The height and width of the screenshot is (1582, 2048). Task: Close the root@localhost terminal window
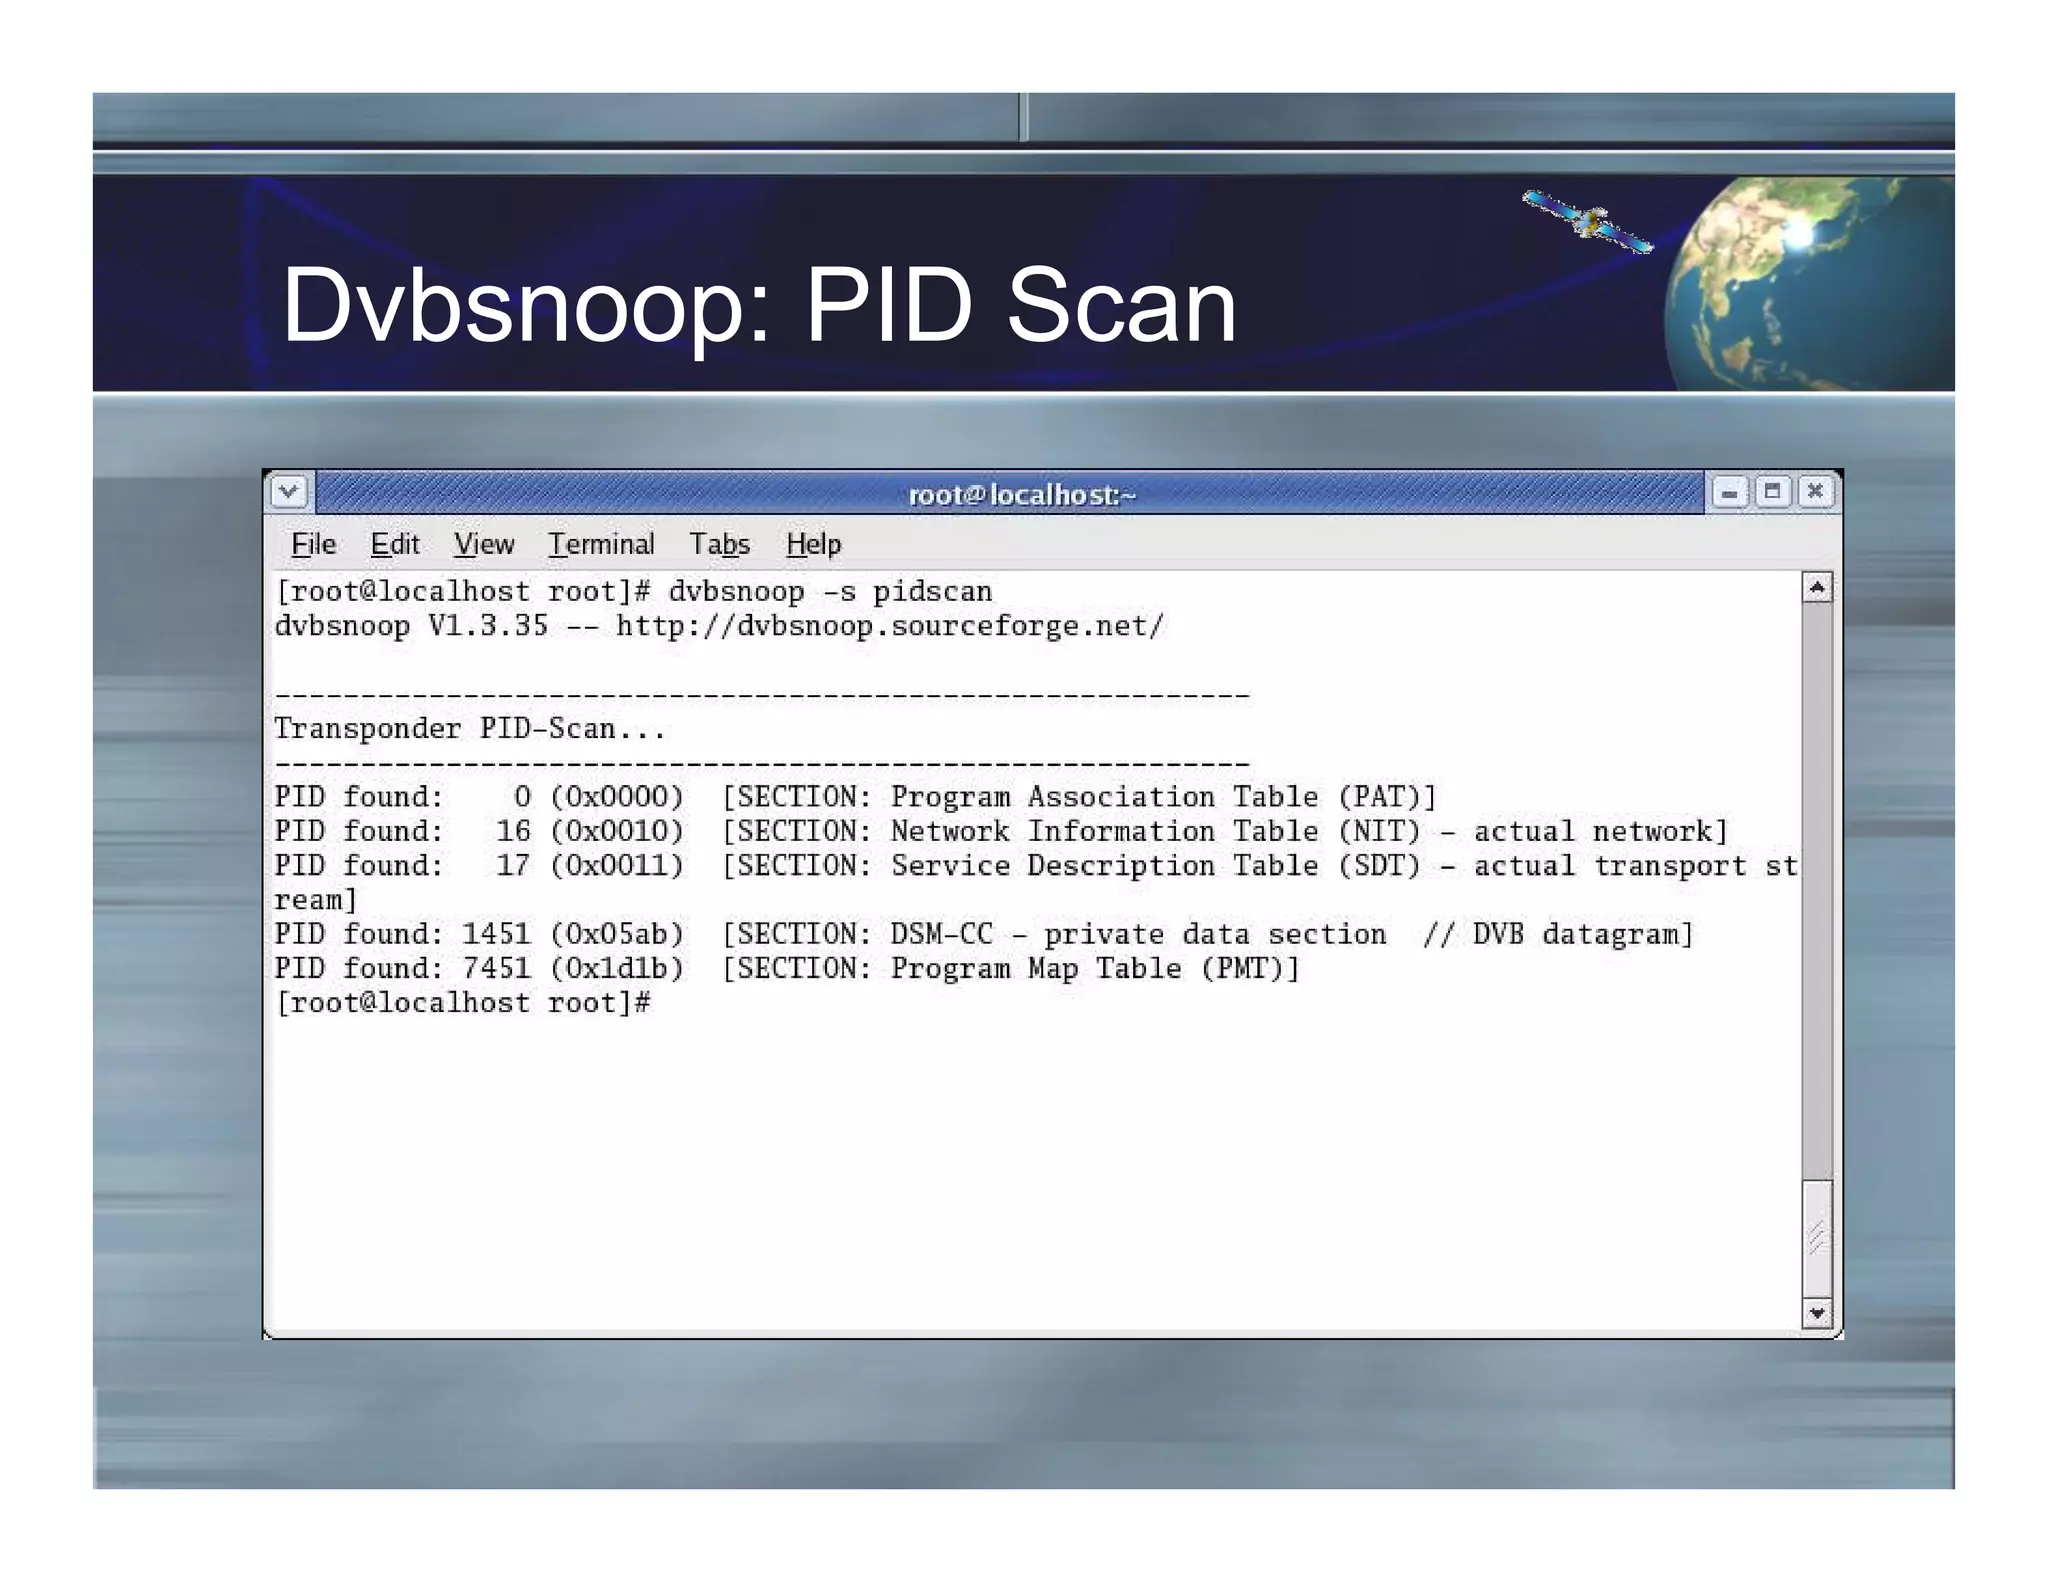1815,492
